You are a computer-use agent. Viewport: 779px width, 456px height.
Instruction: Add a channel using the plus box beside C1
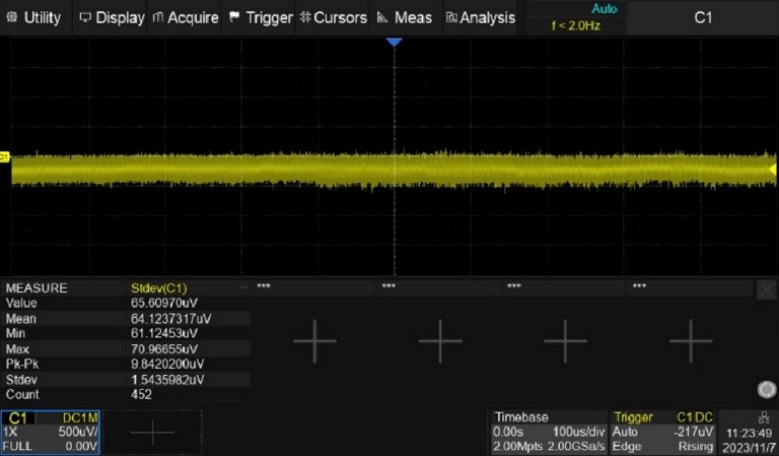click(153, 432)
